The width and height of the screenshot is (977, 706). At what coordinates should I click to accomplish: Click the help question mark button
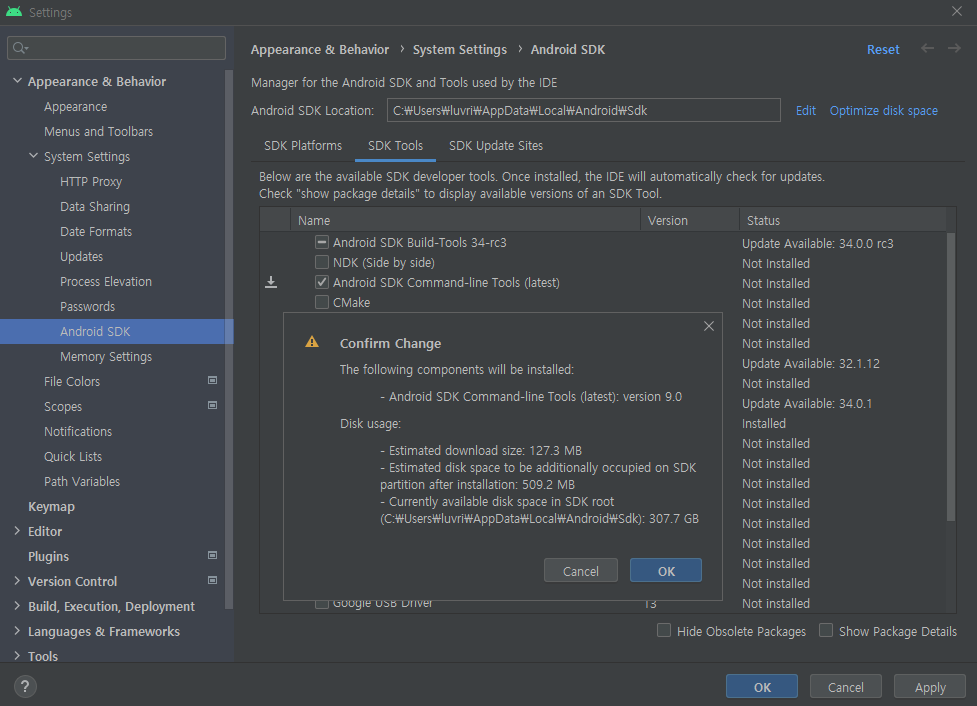tap(25, 687)
